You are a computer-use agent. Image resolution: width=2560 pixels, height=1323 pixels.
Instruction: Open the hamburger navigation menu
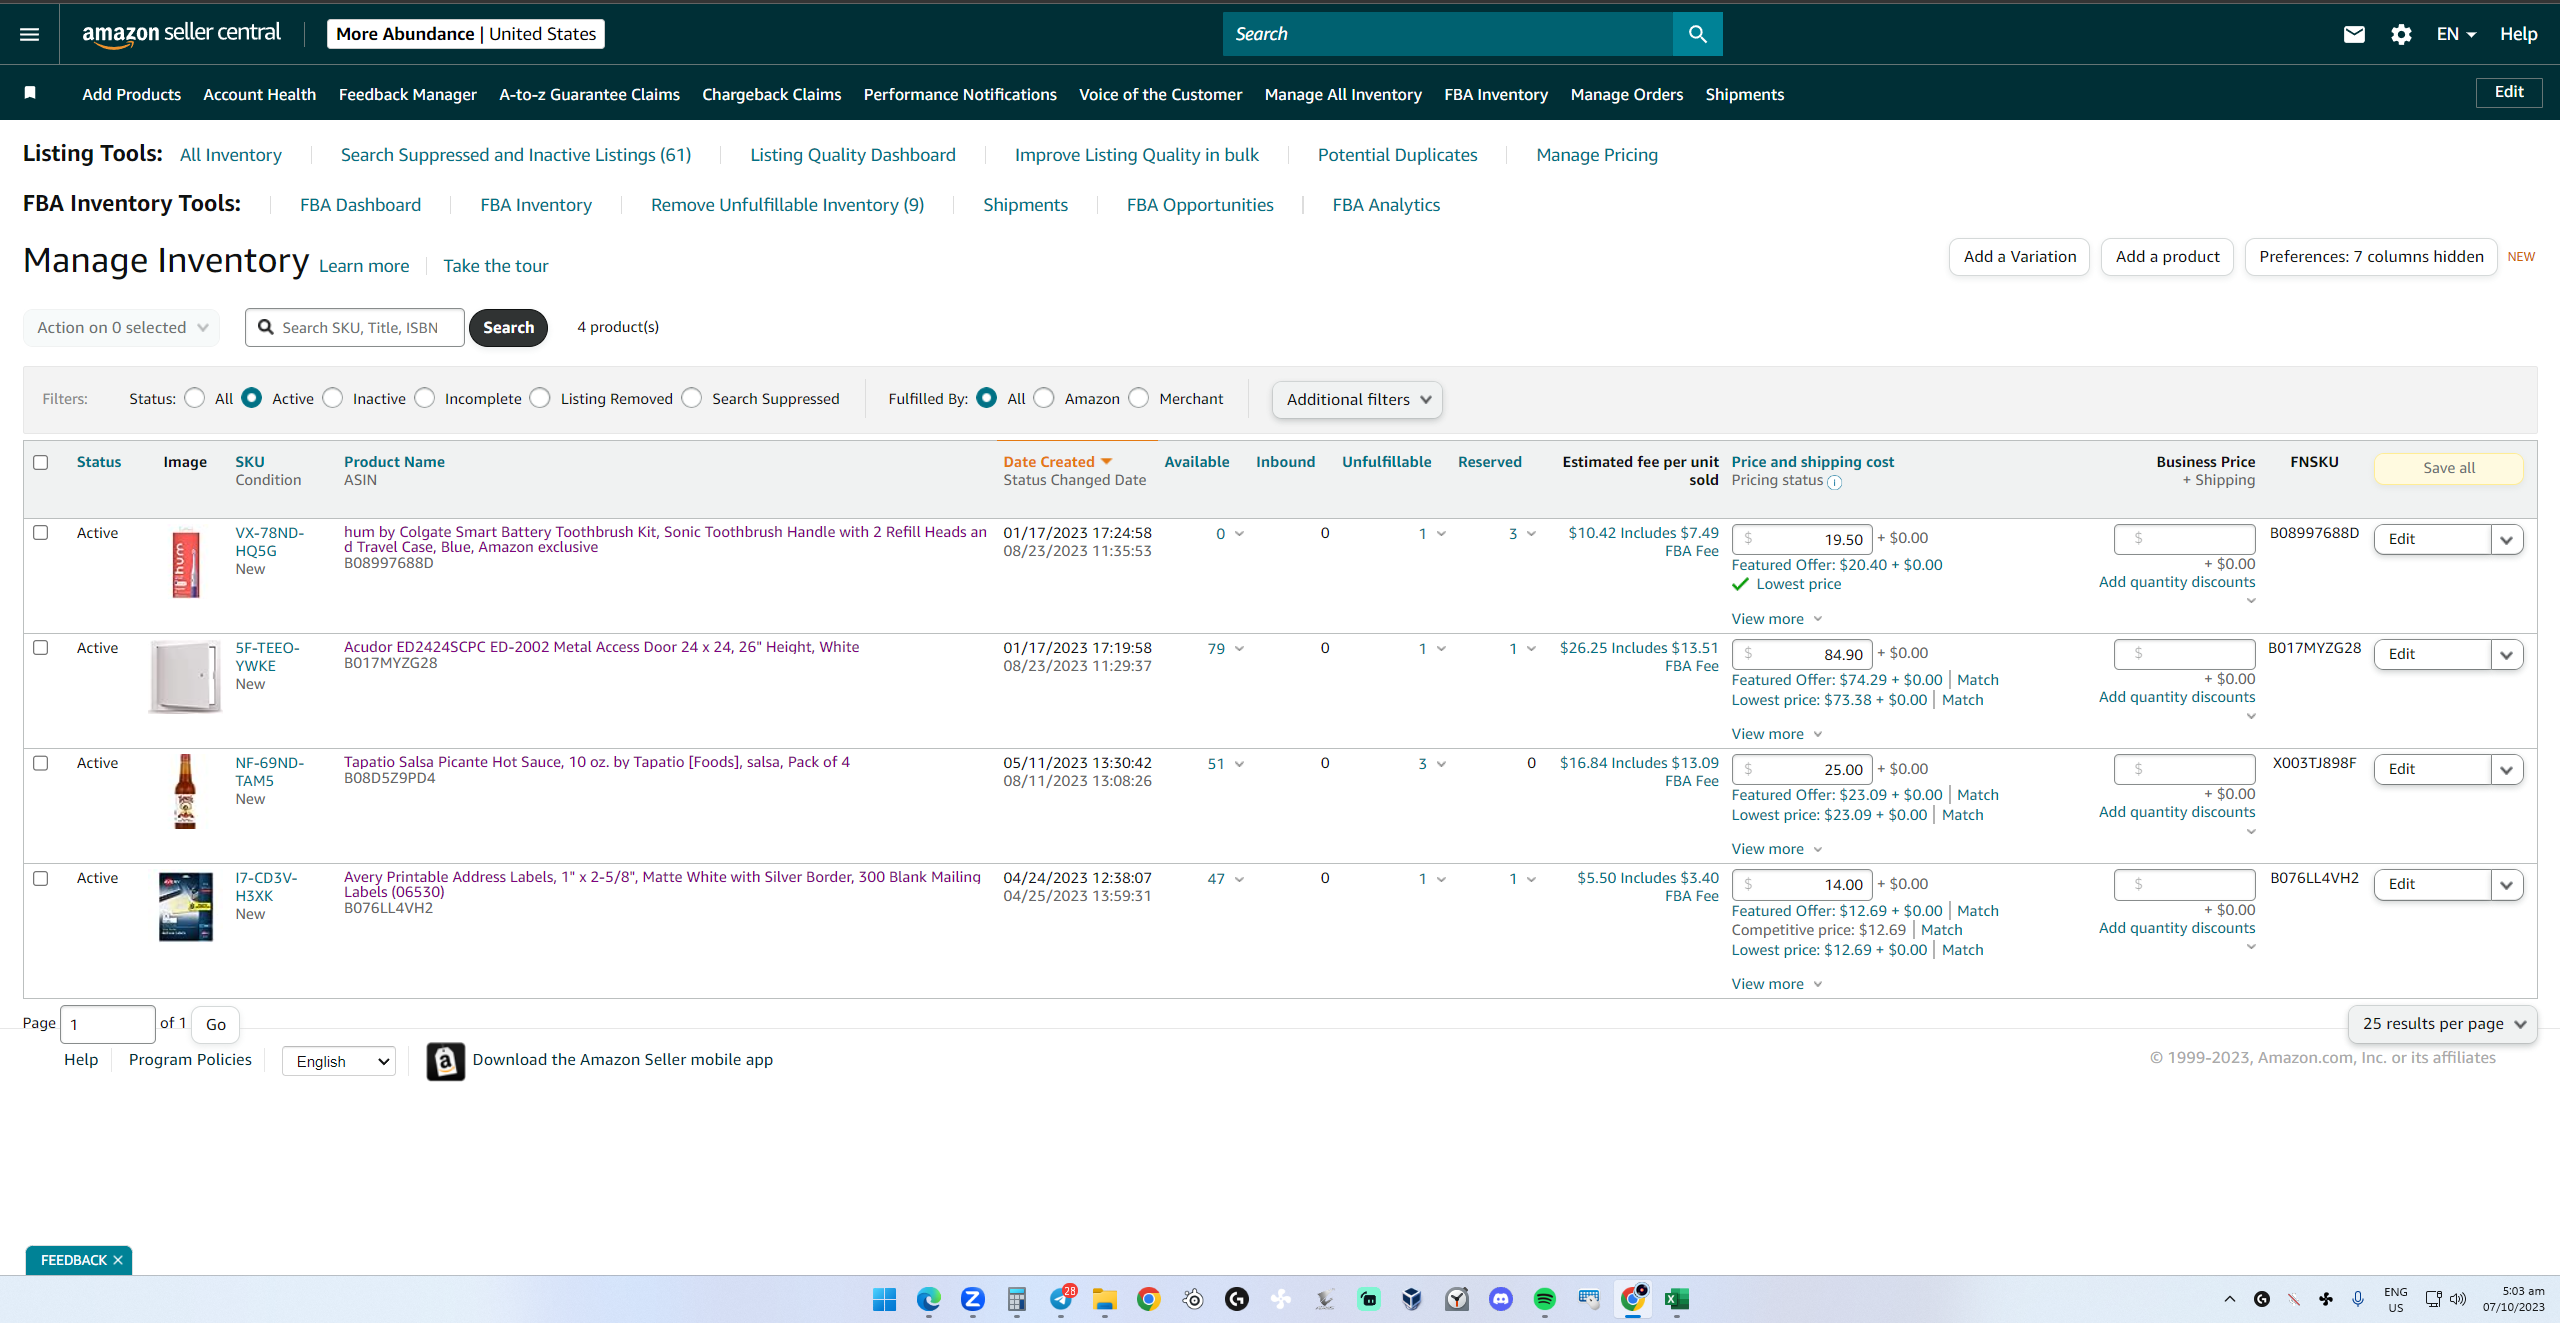pyautogui.click(x=29, y=34)
